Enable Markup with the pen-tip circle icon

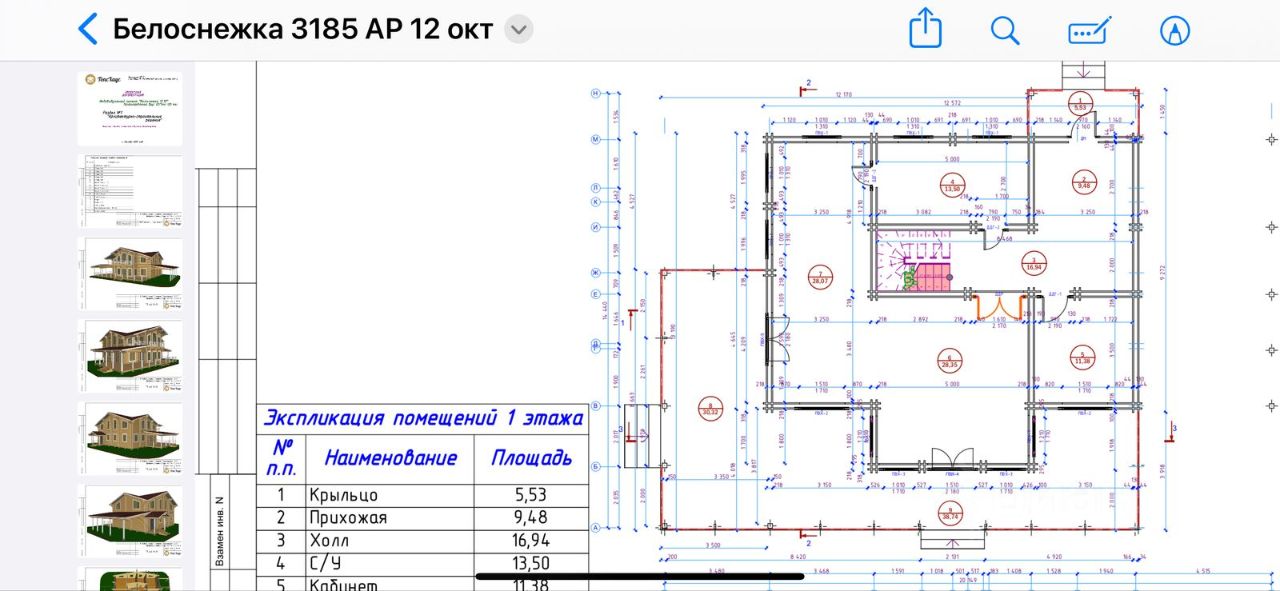(1175, 30)
